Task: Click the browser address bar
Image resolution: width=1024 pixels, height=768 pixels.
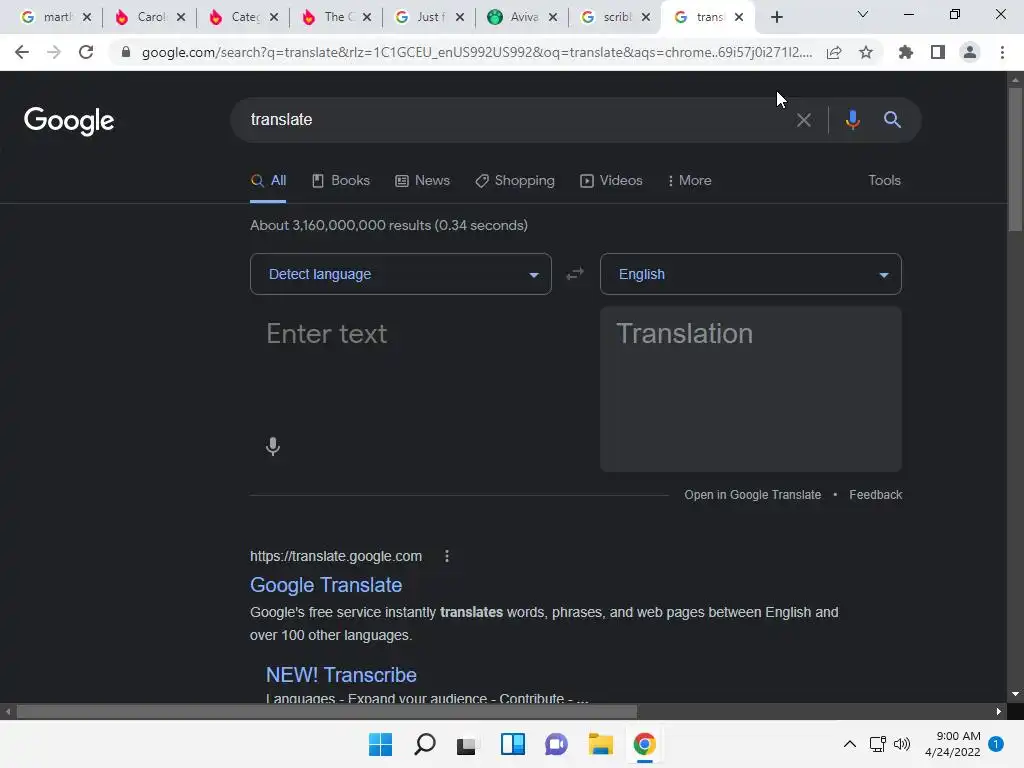Action: [477, 52]
